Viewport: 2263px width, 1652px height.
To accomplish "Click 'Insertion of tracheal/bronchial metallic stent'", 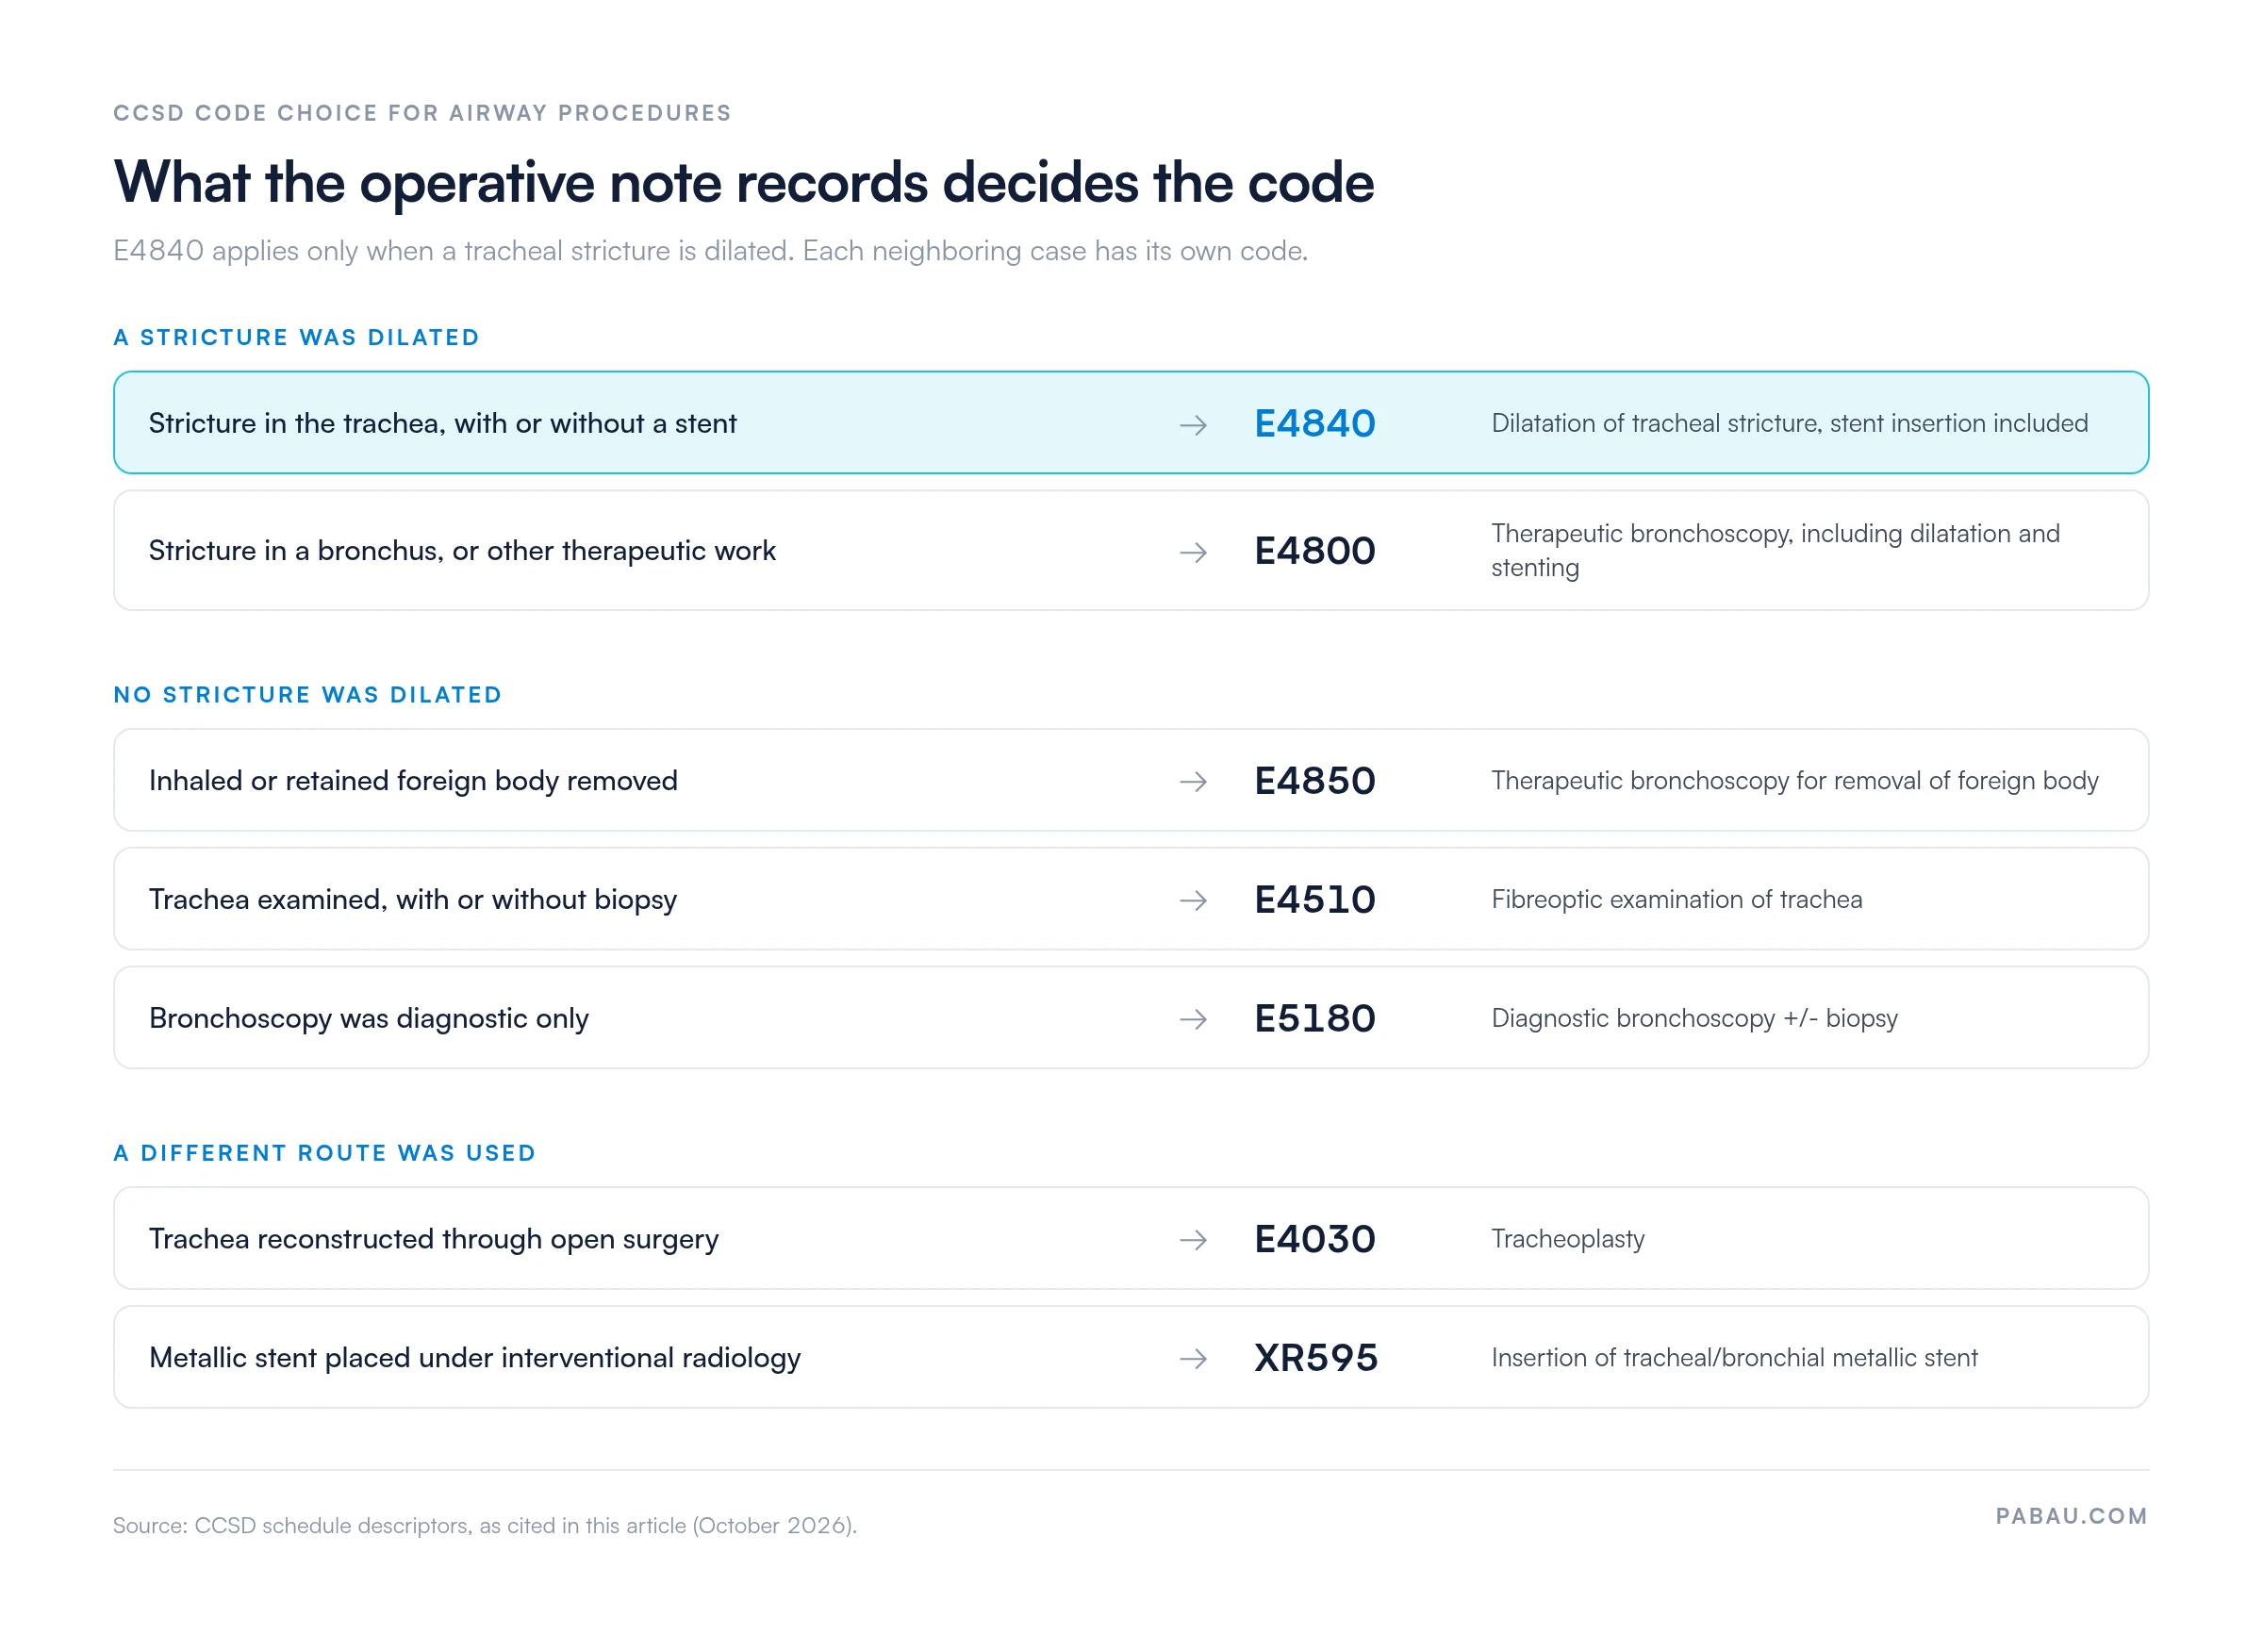I will pyautogui.click(x=1734, y=1357).
